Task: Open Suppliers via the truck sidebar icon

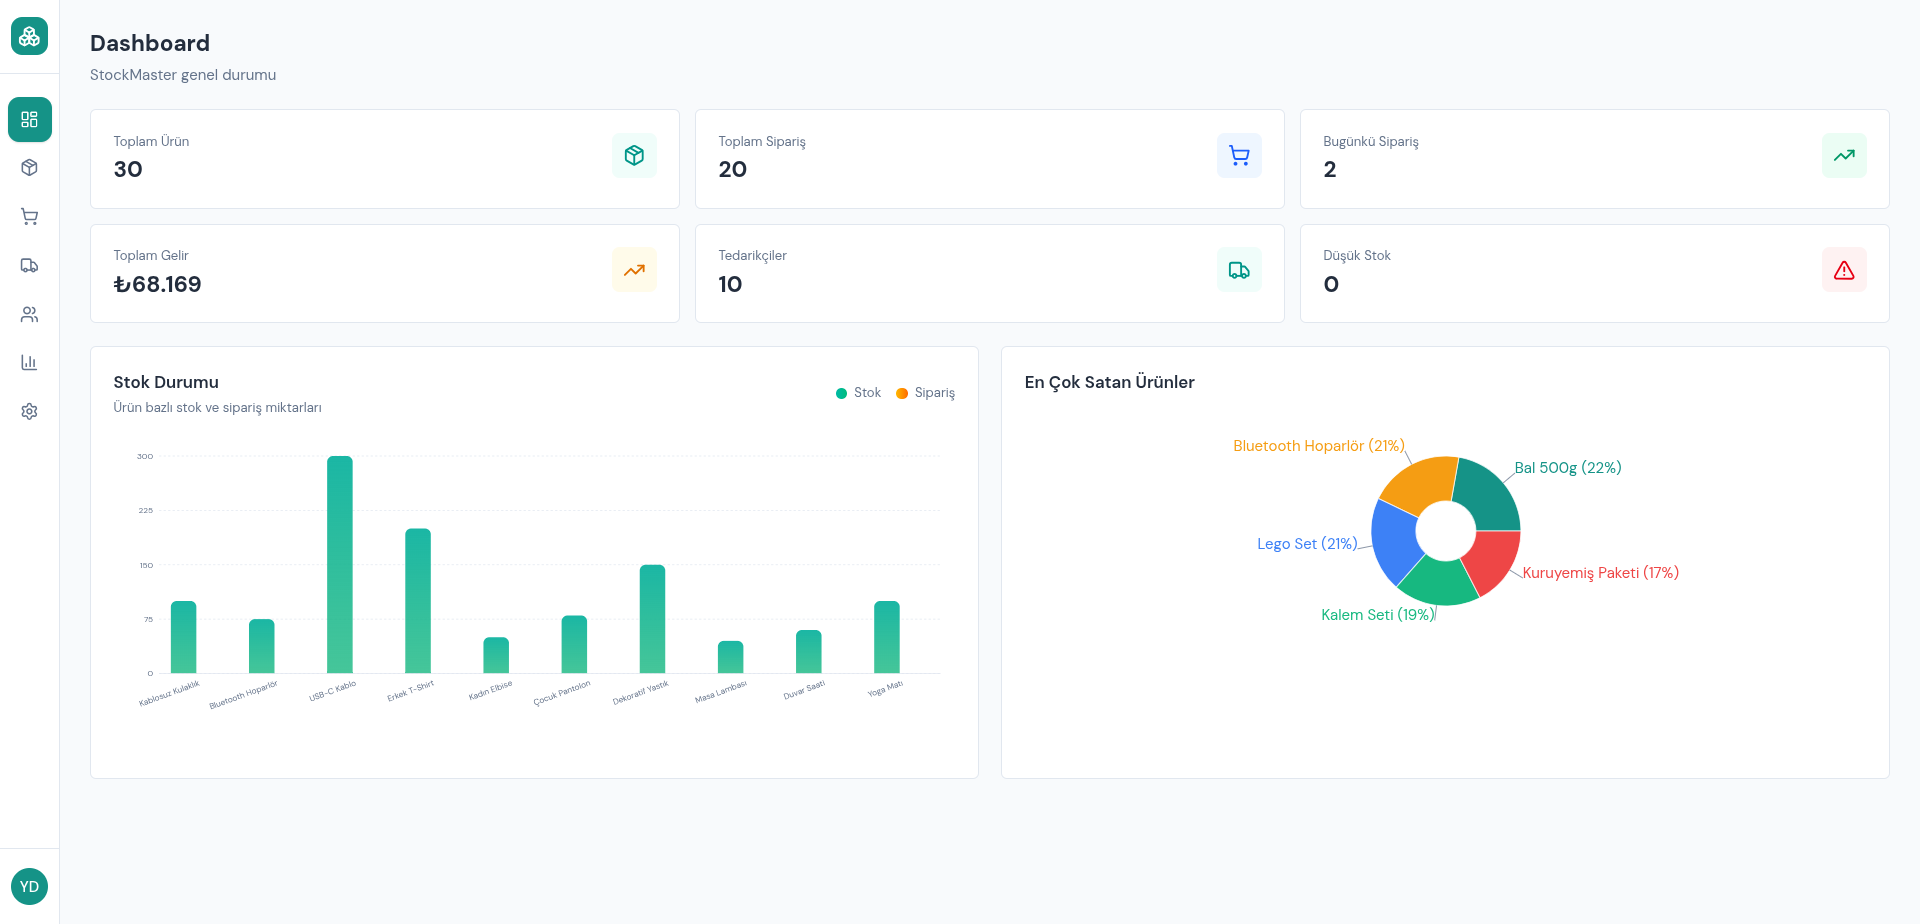Action: point(29,266)
